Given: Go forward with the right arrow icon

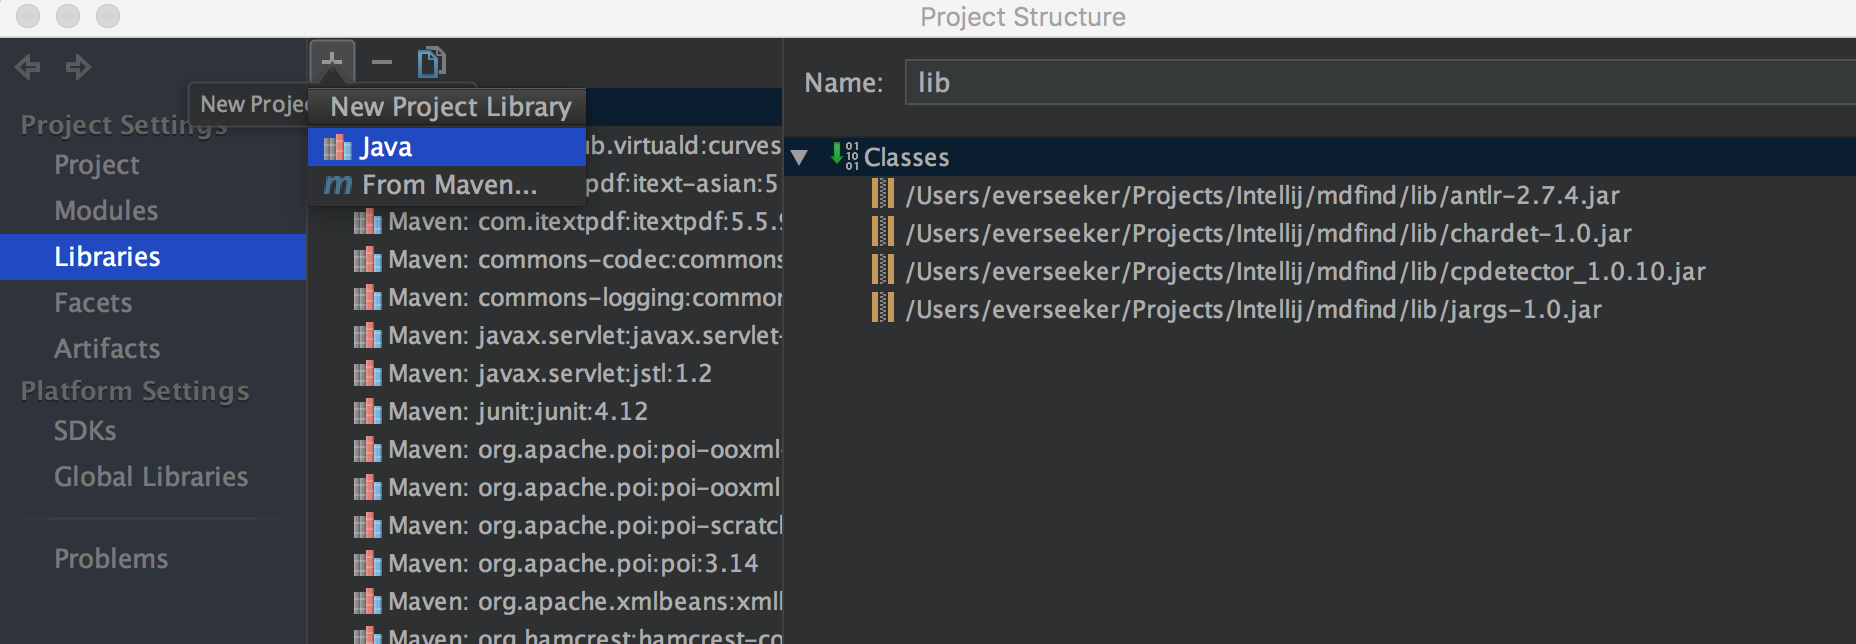Looking at the screenshot, I should tap(78, 67).
